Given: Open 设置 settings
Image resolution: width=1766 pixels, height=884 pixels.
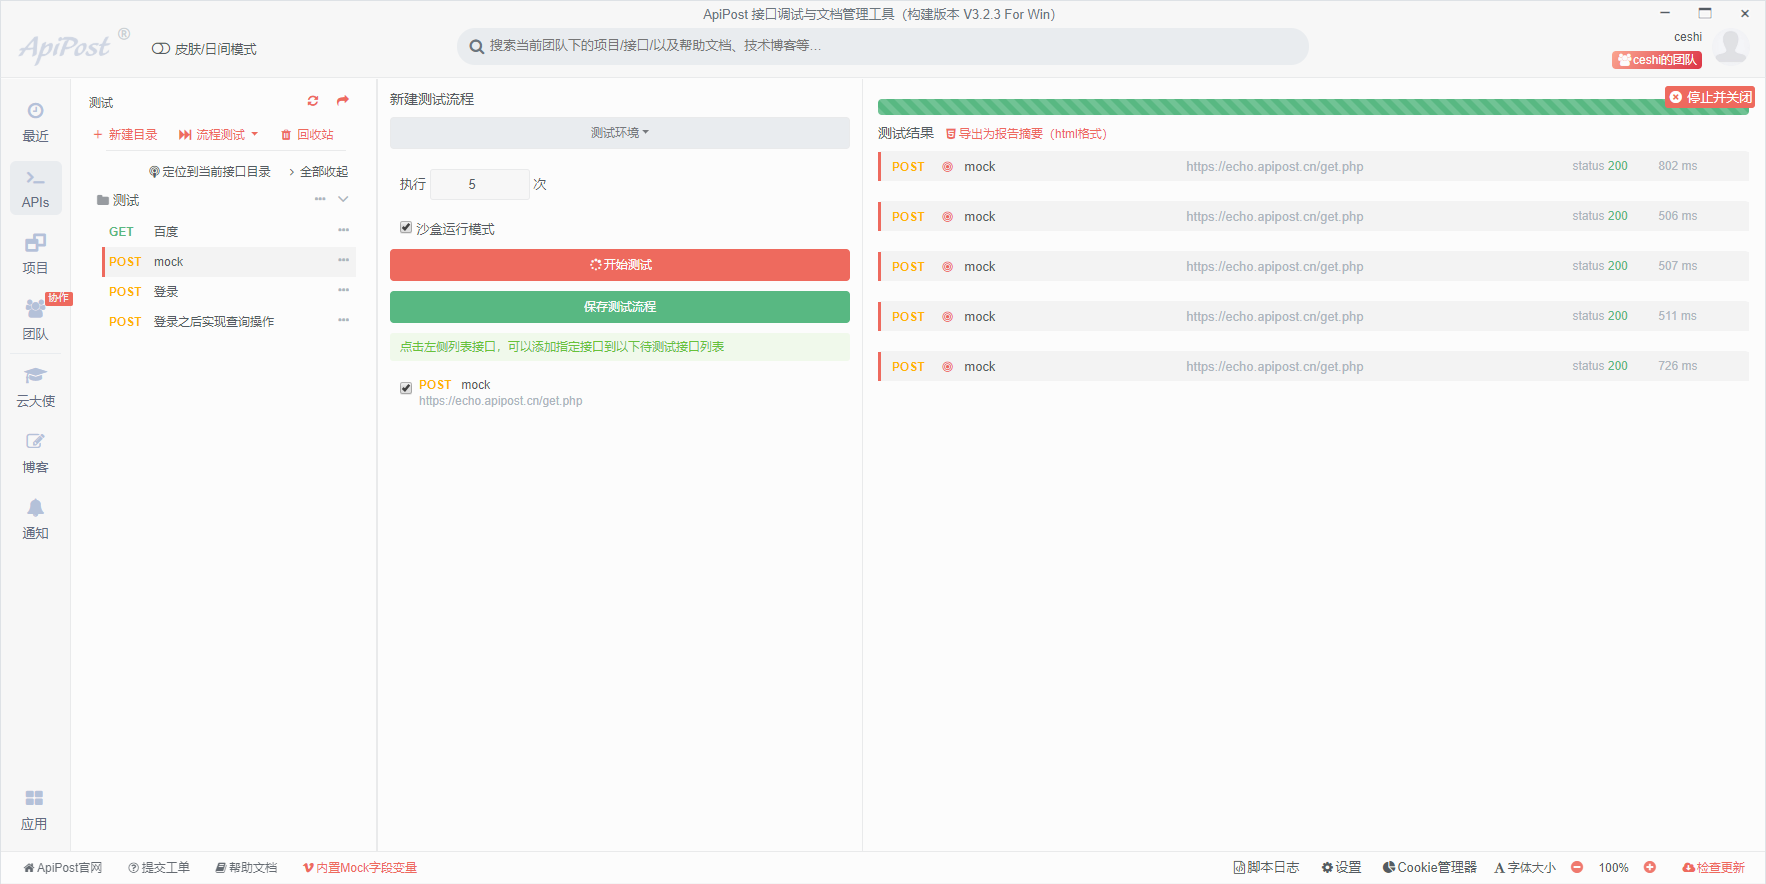Looking at the screenshot, I should coord(1341,867).
